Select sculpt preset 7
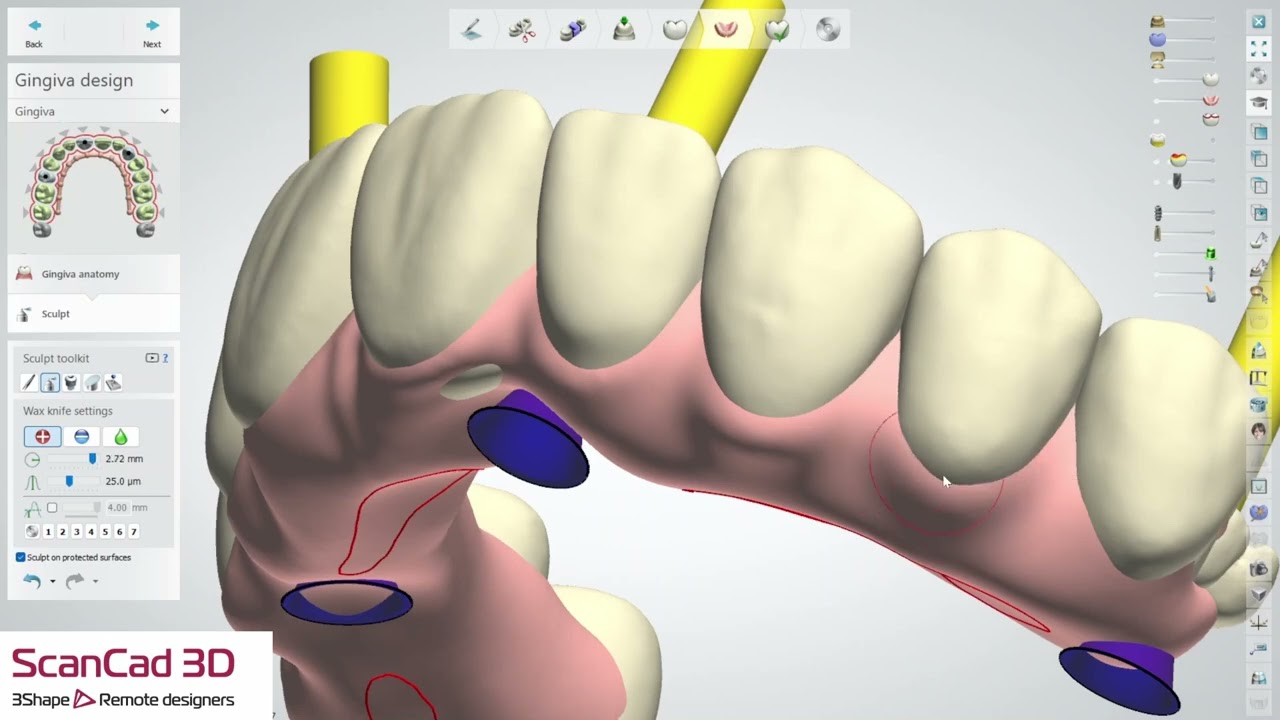Screen dimensions: 1280x720 (134, 532)
